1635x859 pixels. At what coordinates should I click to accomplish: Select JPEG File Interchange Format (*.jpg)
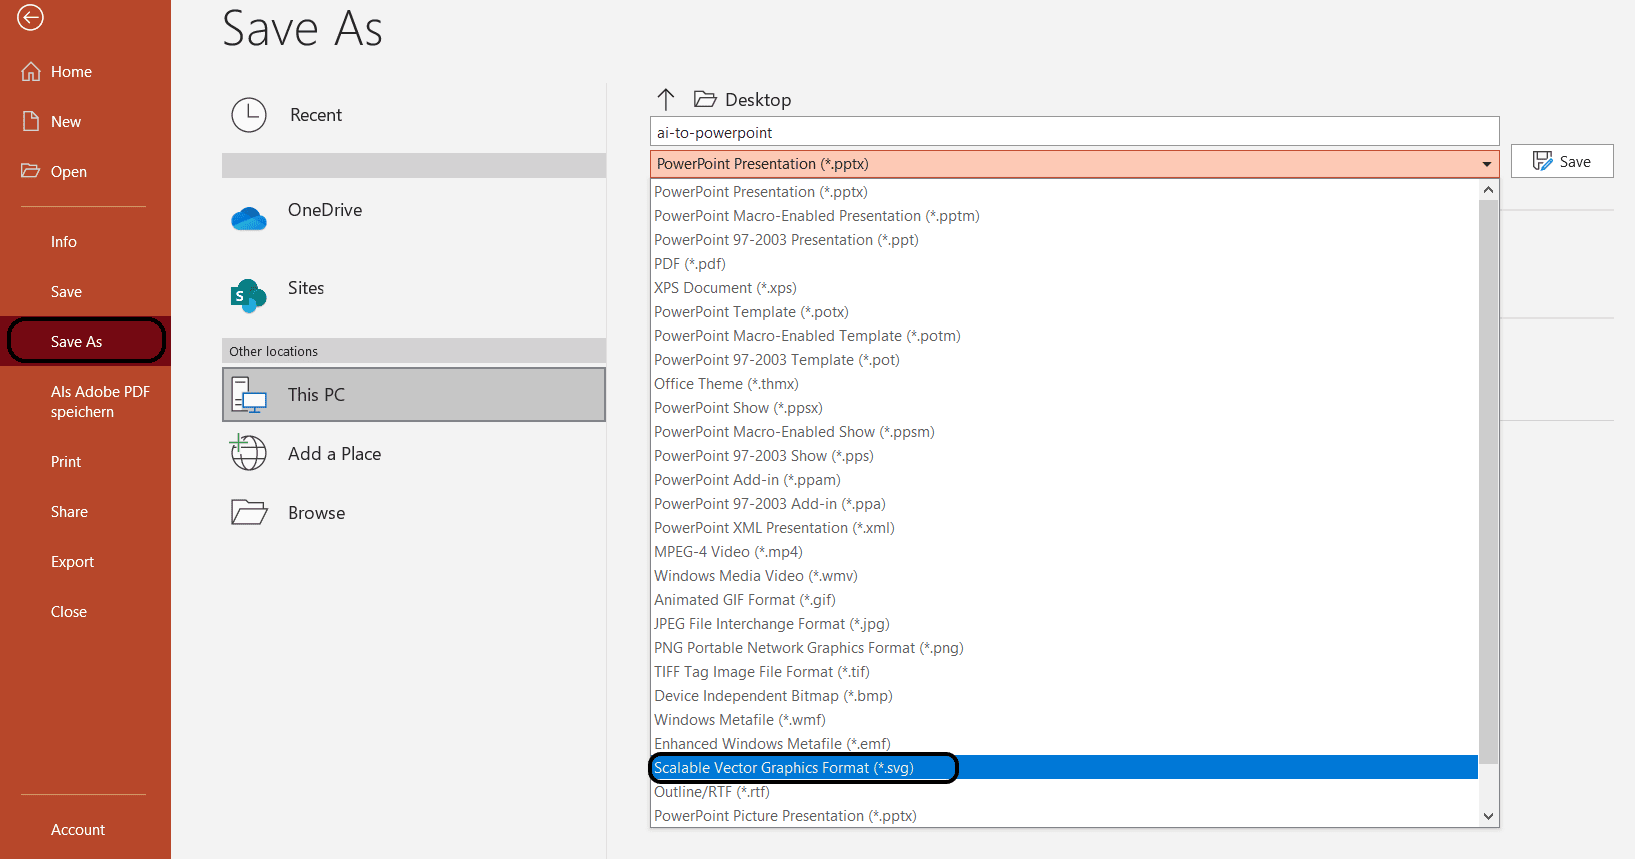coord(1064,624)
